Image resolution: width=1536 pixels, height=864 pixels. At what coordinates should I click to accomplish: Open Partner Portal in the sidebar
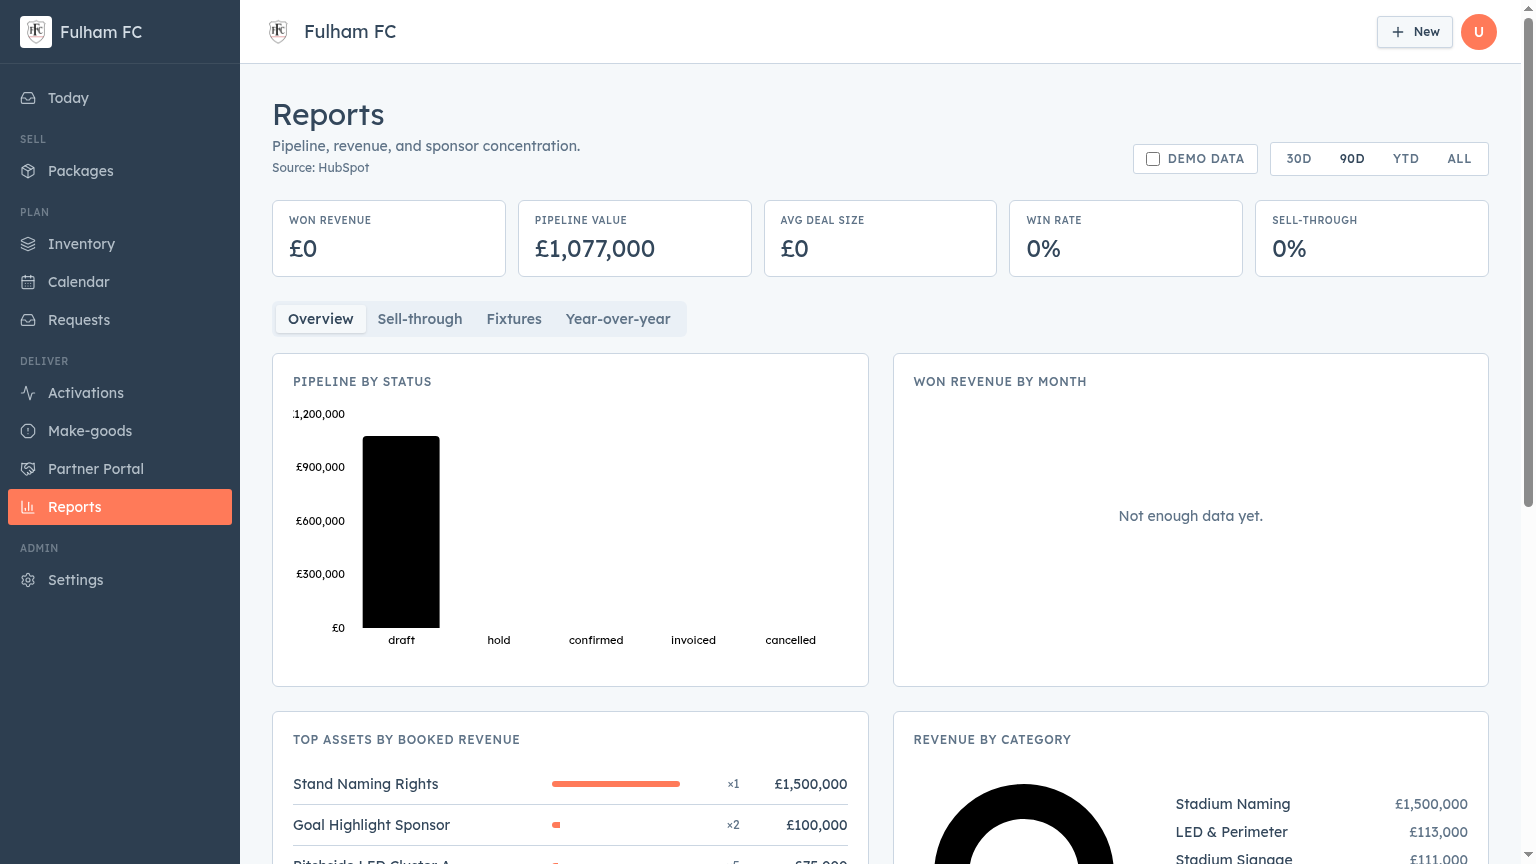pos(120,469)
